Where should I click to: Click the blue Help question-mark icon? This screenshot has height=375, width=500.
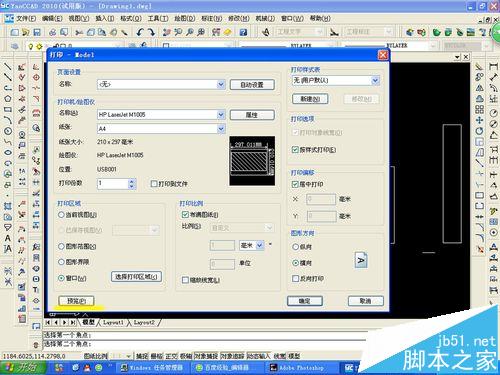(x=243, y=32)
